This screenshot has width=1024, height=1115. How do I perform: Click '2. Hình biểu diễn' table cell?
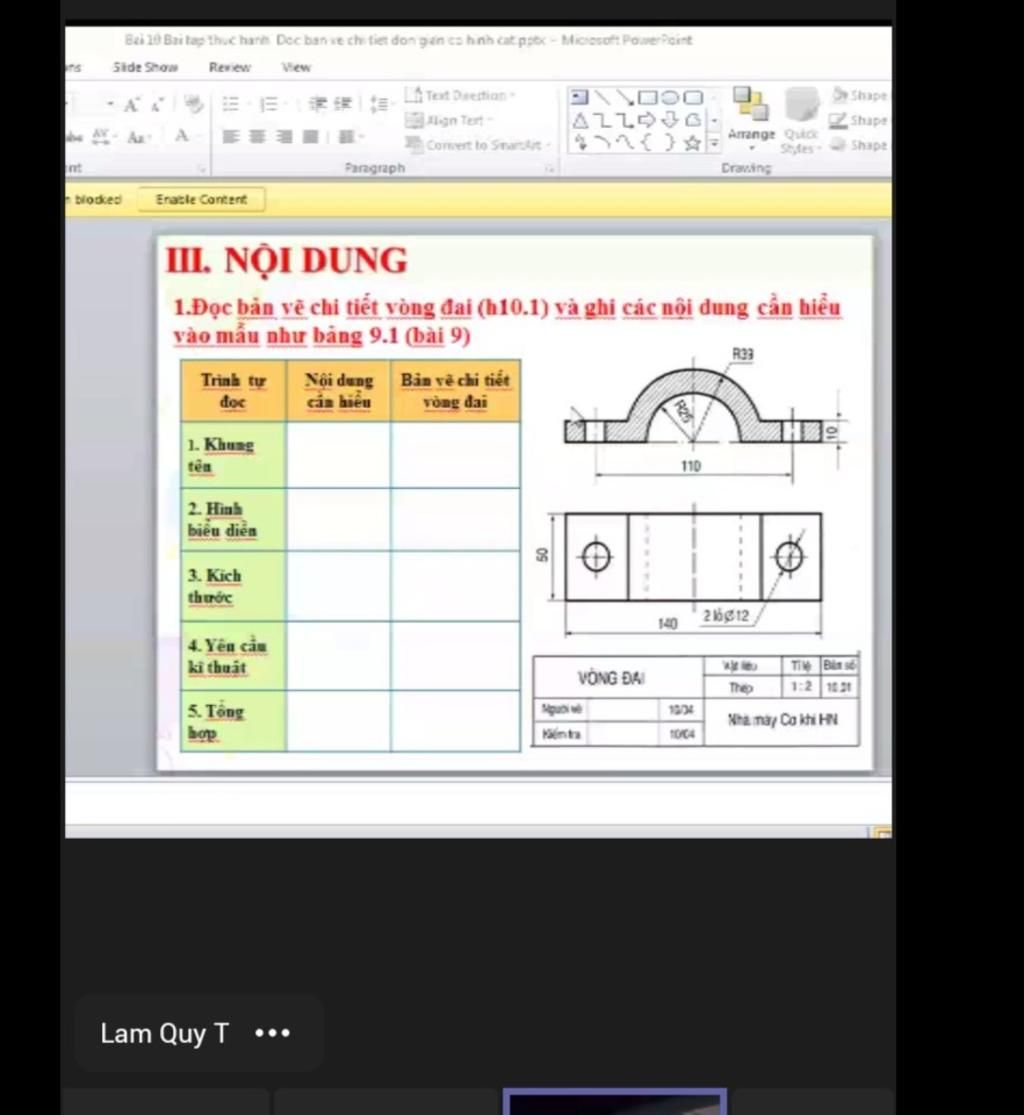tap(233, 519)
